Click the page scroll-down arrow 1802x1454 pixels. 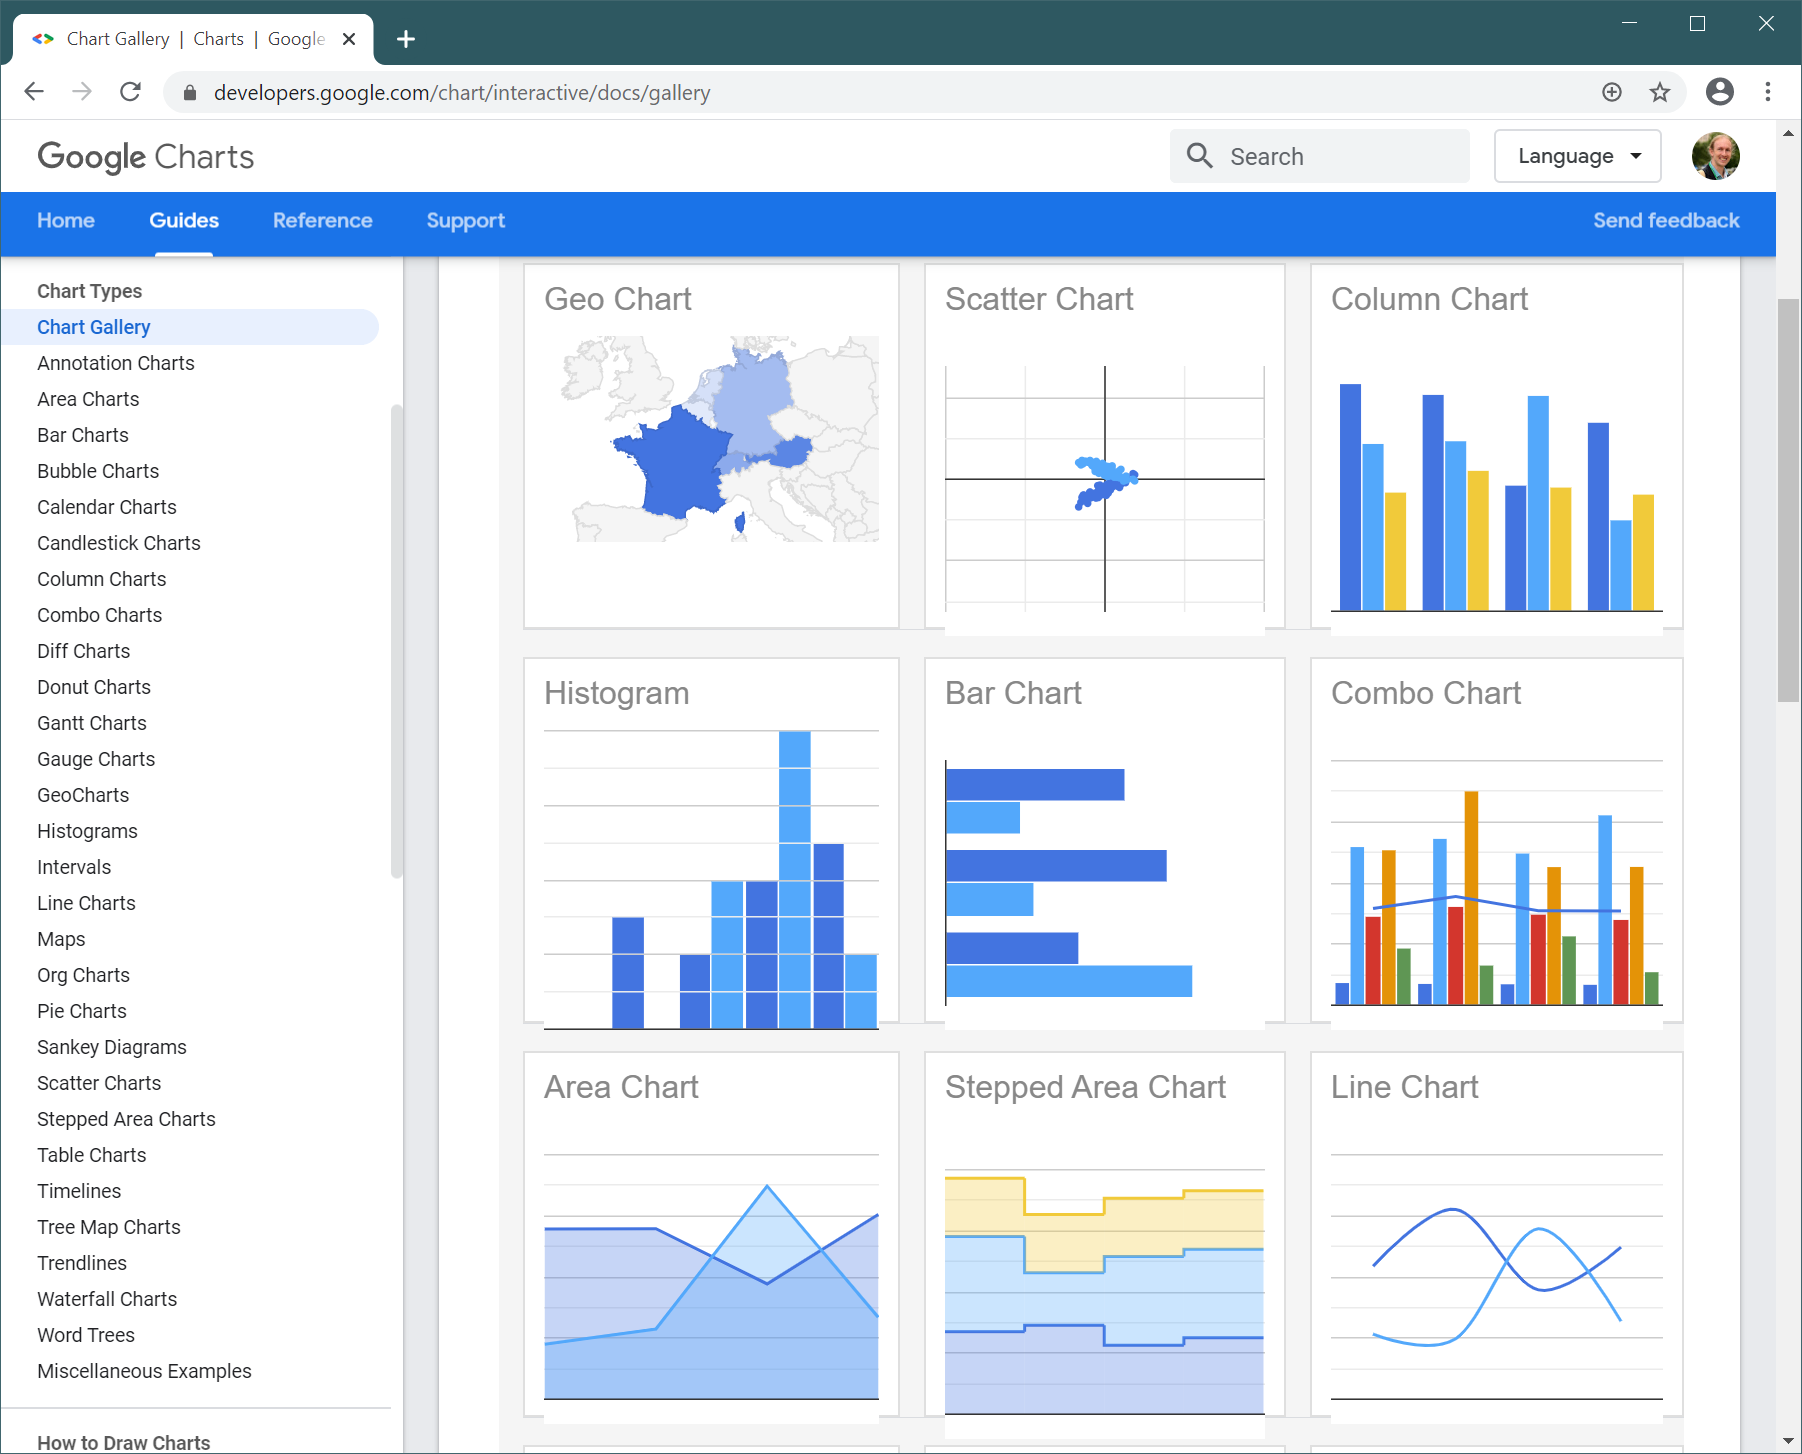pos(1788,1441)
